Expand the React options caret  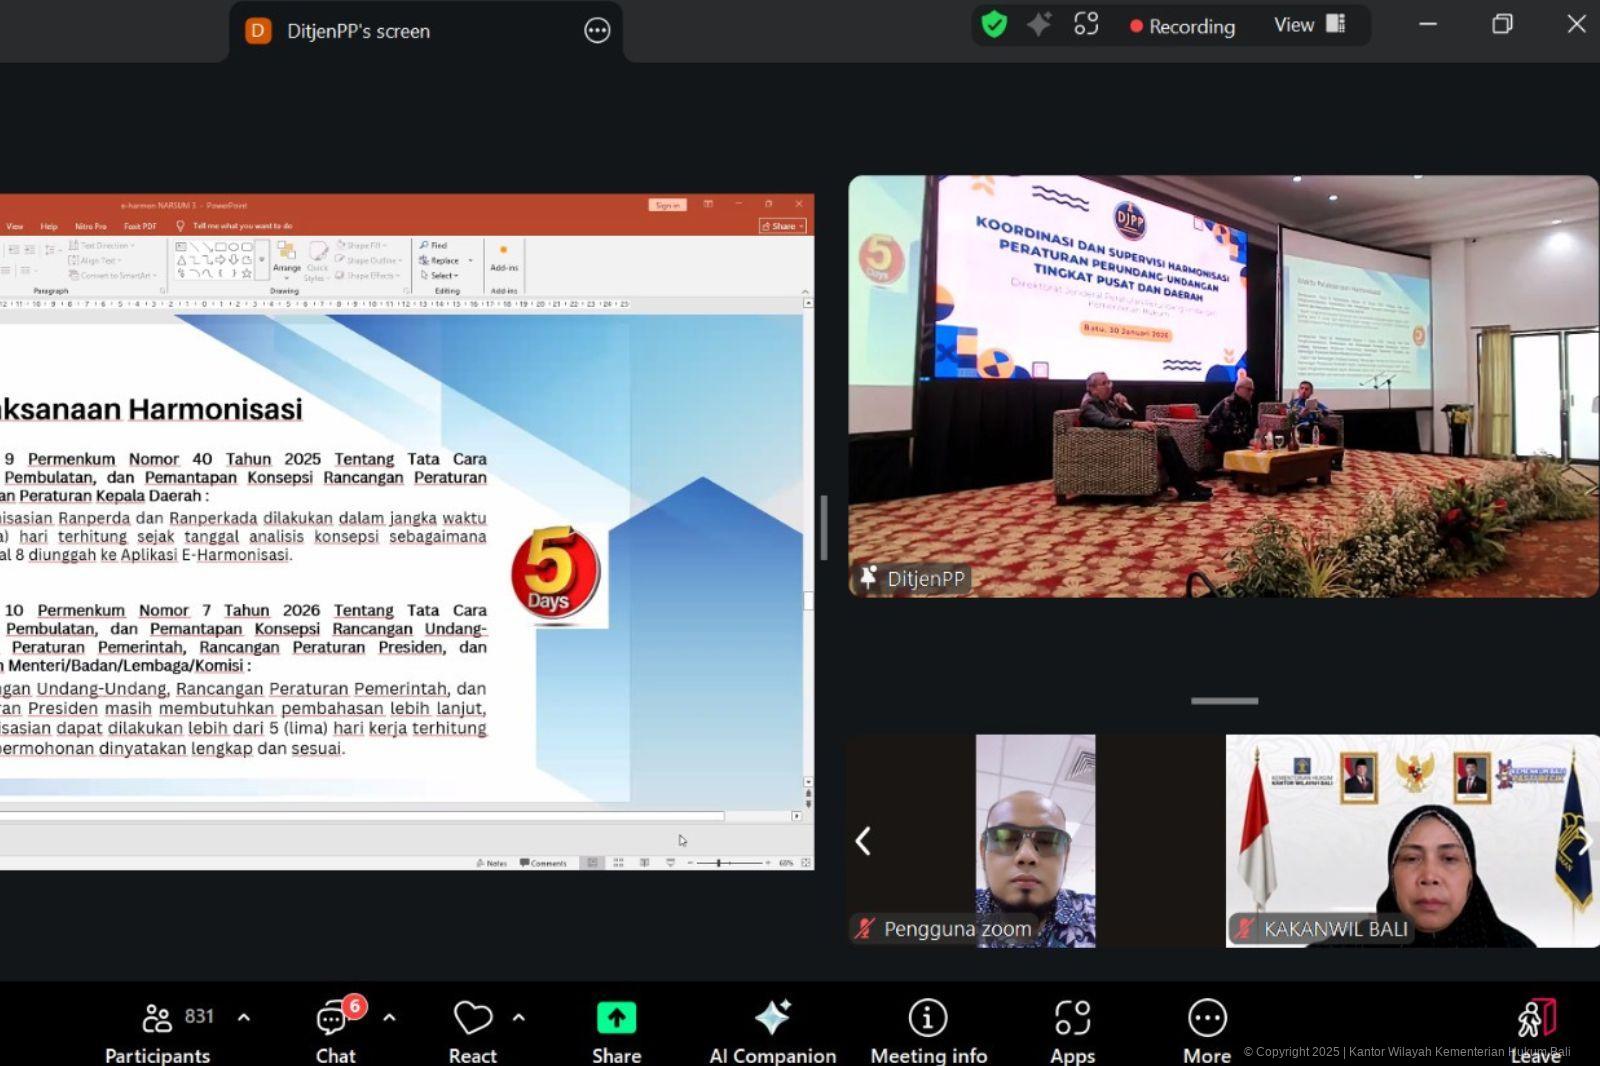(518, 1018)
